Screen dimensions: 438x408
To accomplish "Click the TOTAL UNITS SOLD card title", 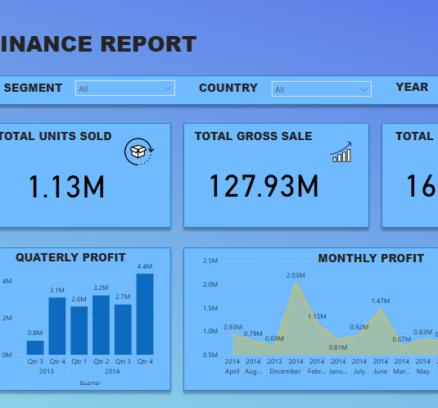I will [55, 136].
